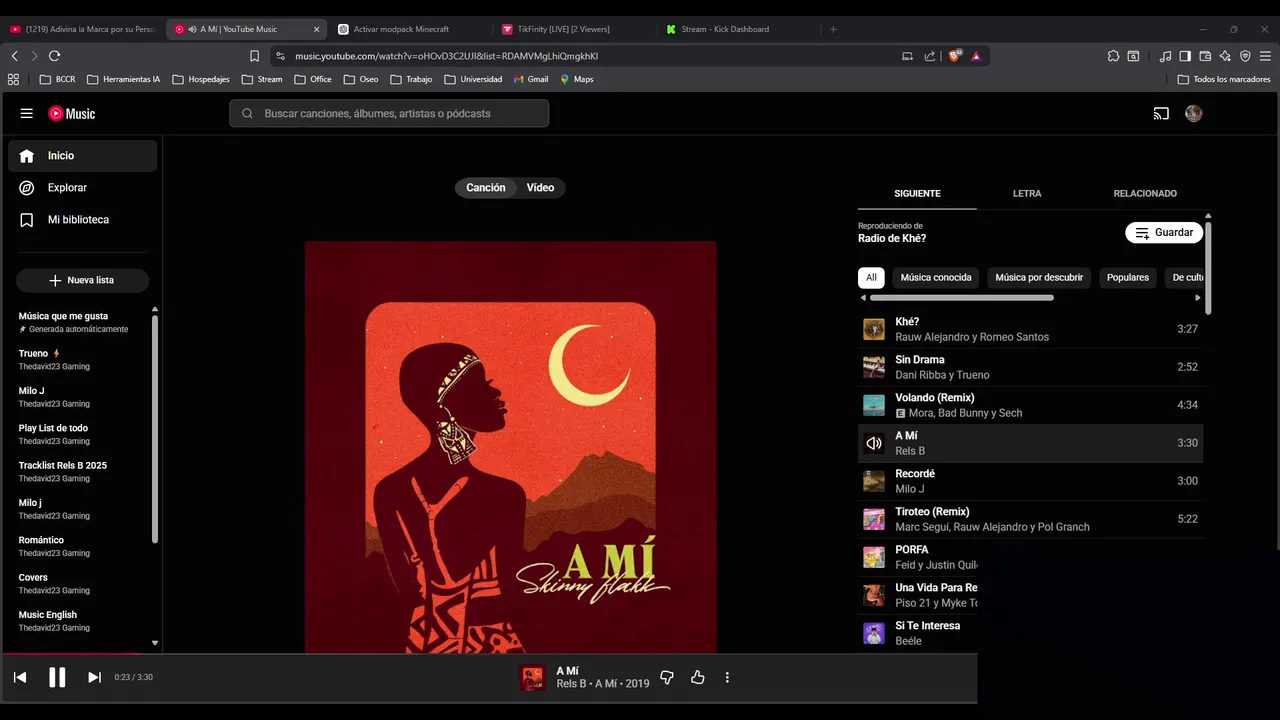Open the Música que me gusta playlist
1280x720 pixels.
tap(80, 322)
